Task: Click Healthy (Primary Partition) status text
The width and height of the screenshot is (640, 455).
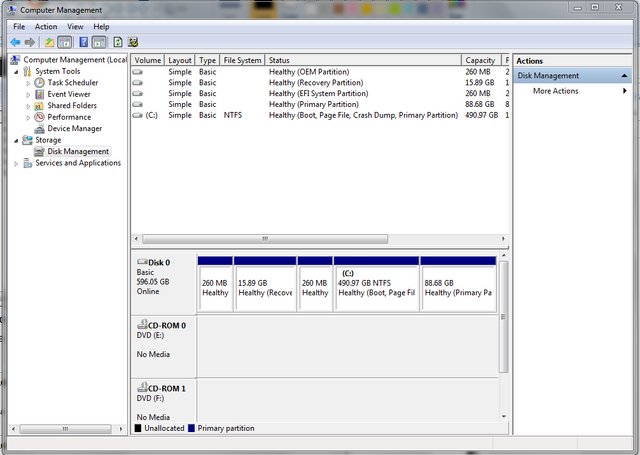Action: pyautogui.click(x=313, y=104)
